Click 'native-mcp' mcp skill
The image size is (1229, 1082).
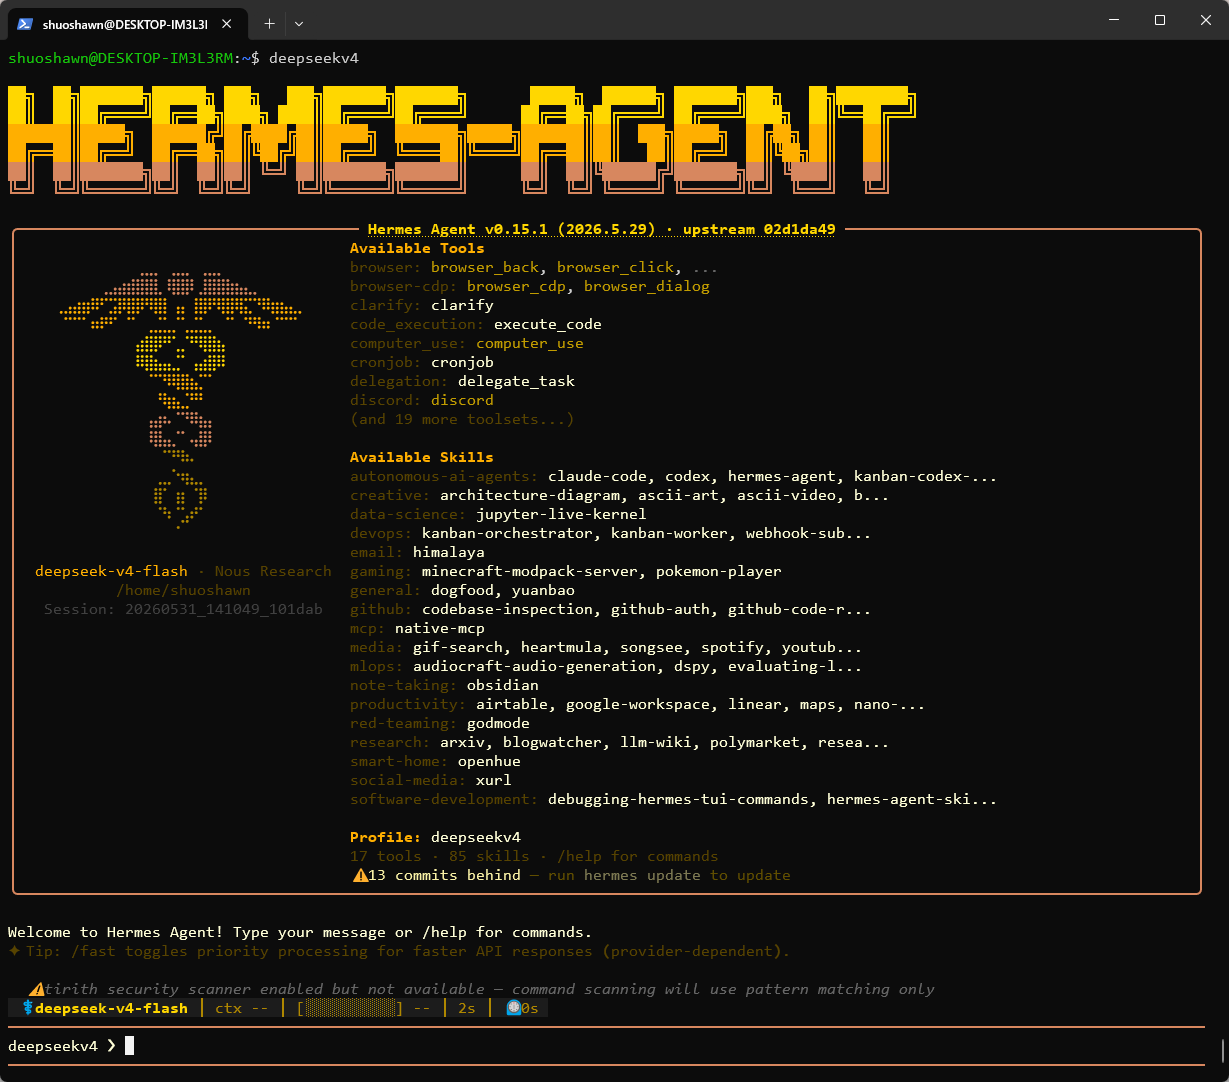440,628
